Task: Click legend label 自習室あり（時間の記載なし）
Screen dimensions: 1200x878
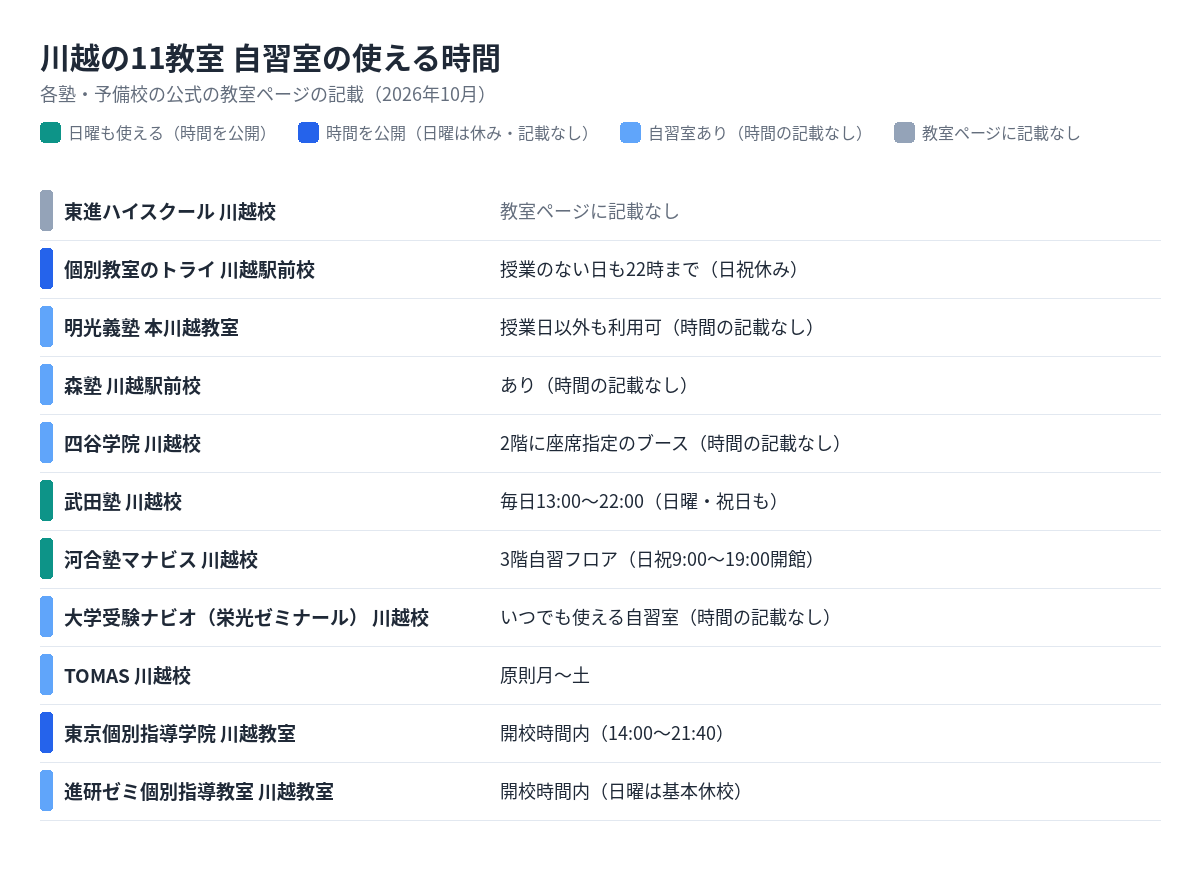Action: click(x=759, y=133)
